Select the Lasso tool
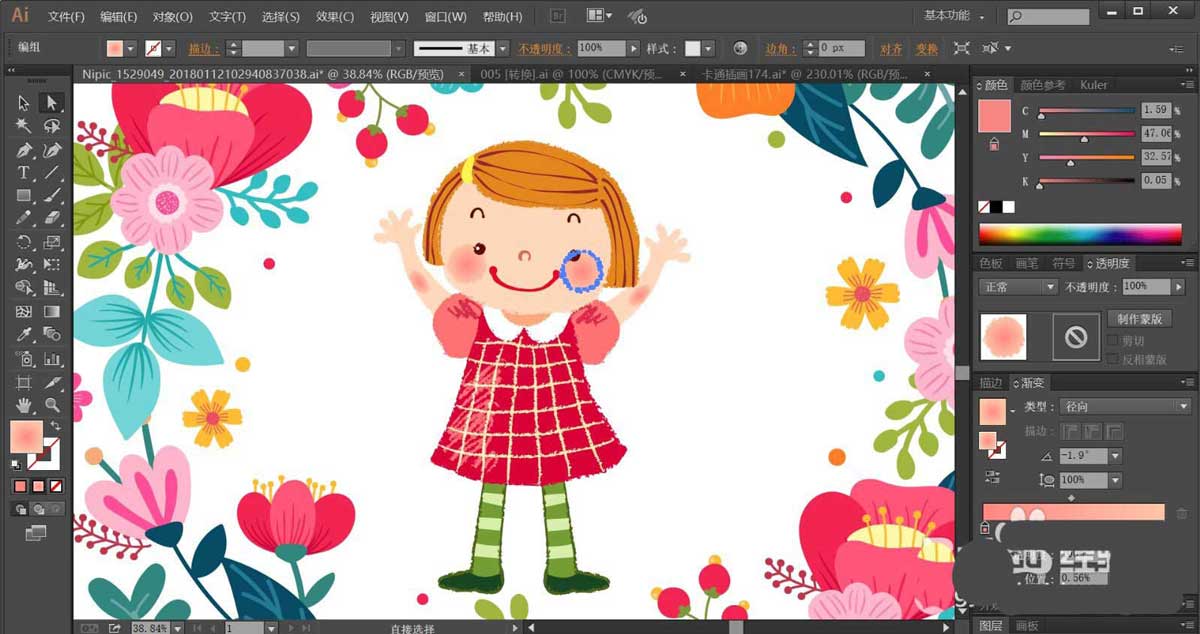1200x634 pixels. 52,126
